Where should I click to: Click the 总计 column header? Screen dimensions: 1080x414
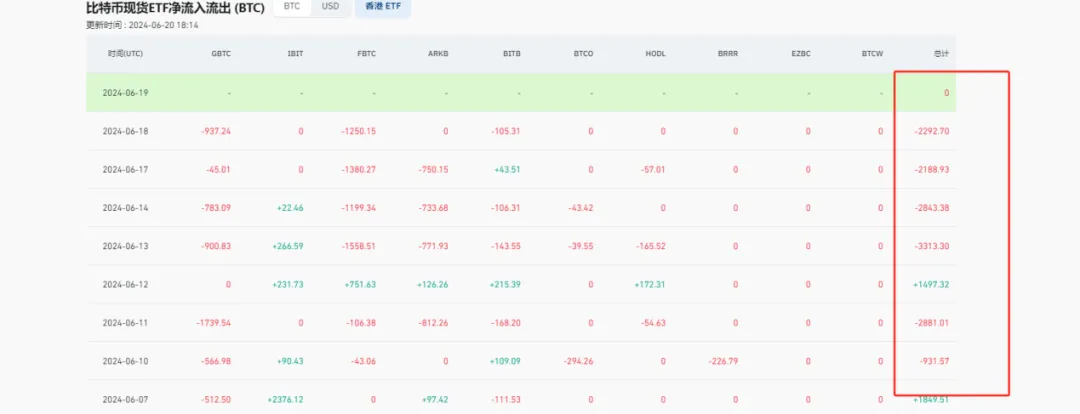point(942,54)
